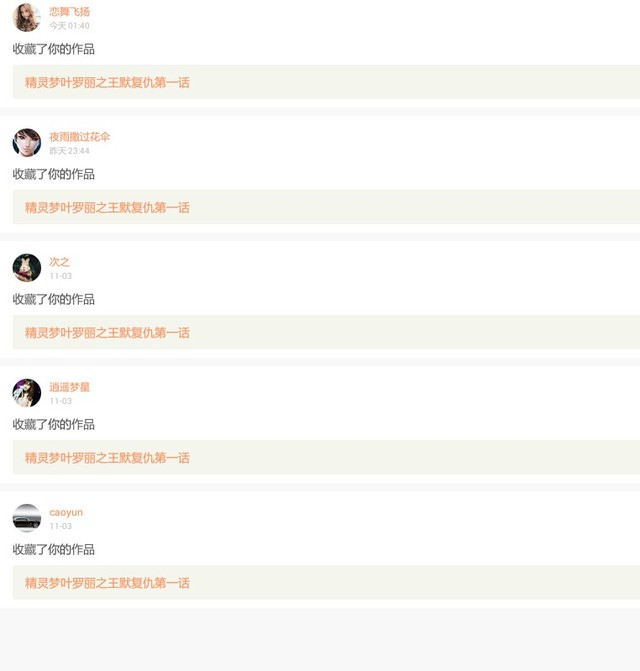
Task: Tap 收藏了你的作品 text under 逍遥梦星
Action: [53, 425]
